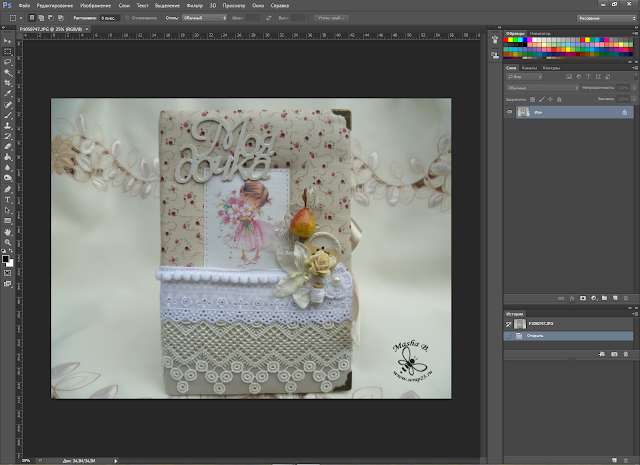The image size is (640, 465).
Task: Select the Blur tool
Action: coord(8,168)
